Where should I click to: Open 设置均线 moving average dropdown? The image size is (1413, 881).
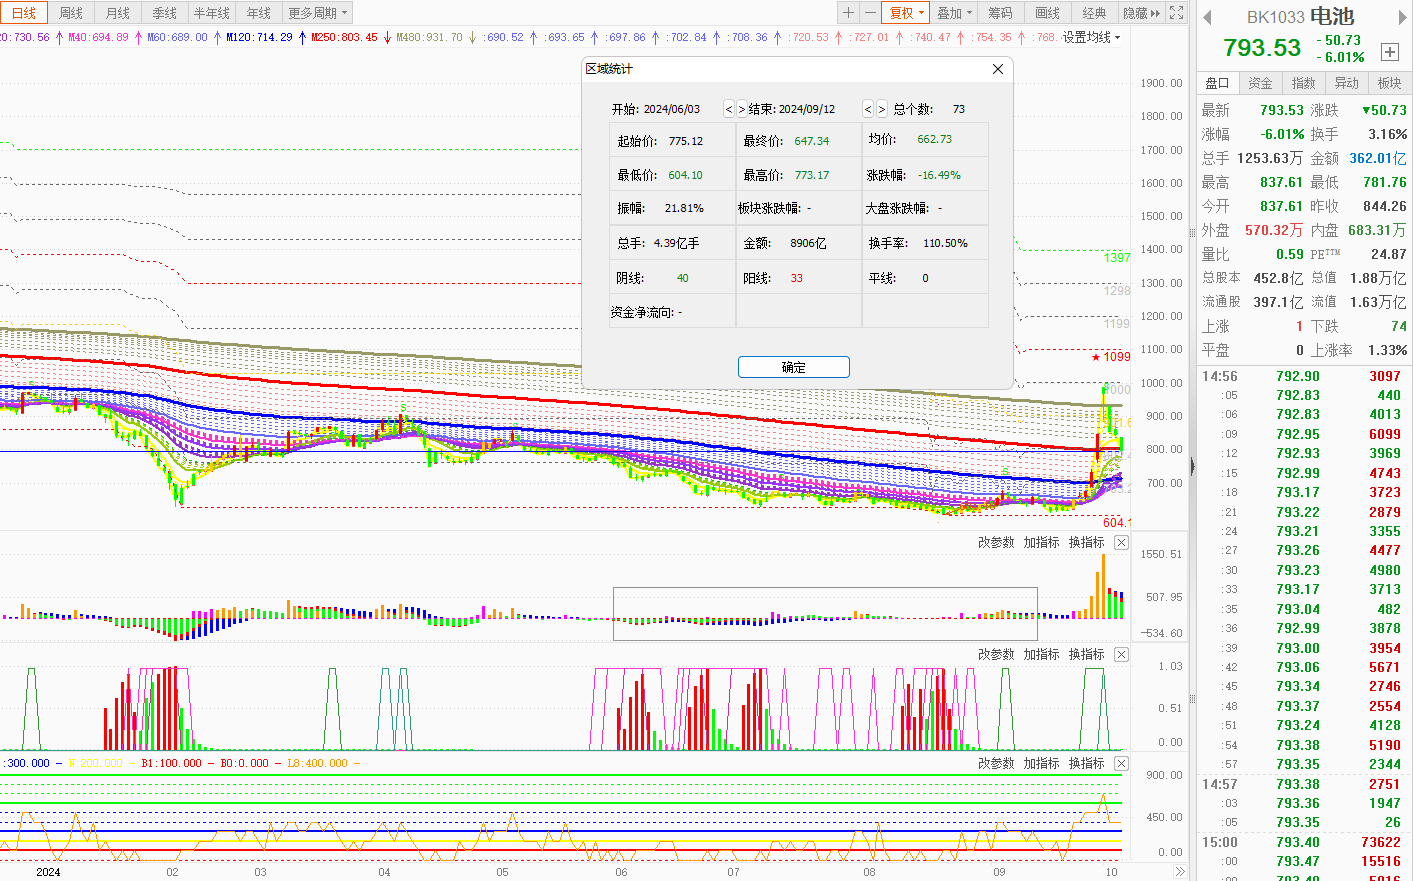[1091, 37]
